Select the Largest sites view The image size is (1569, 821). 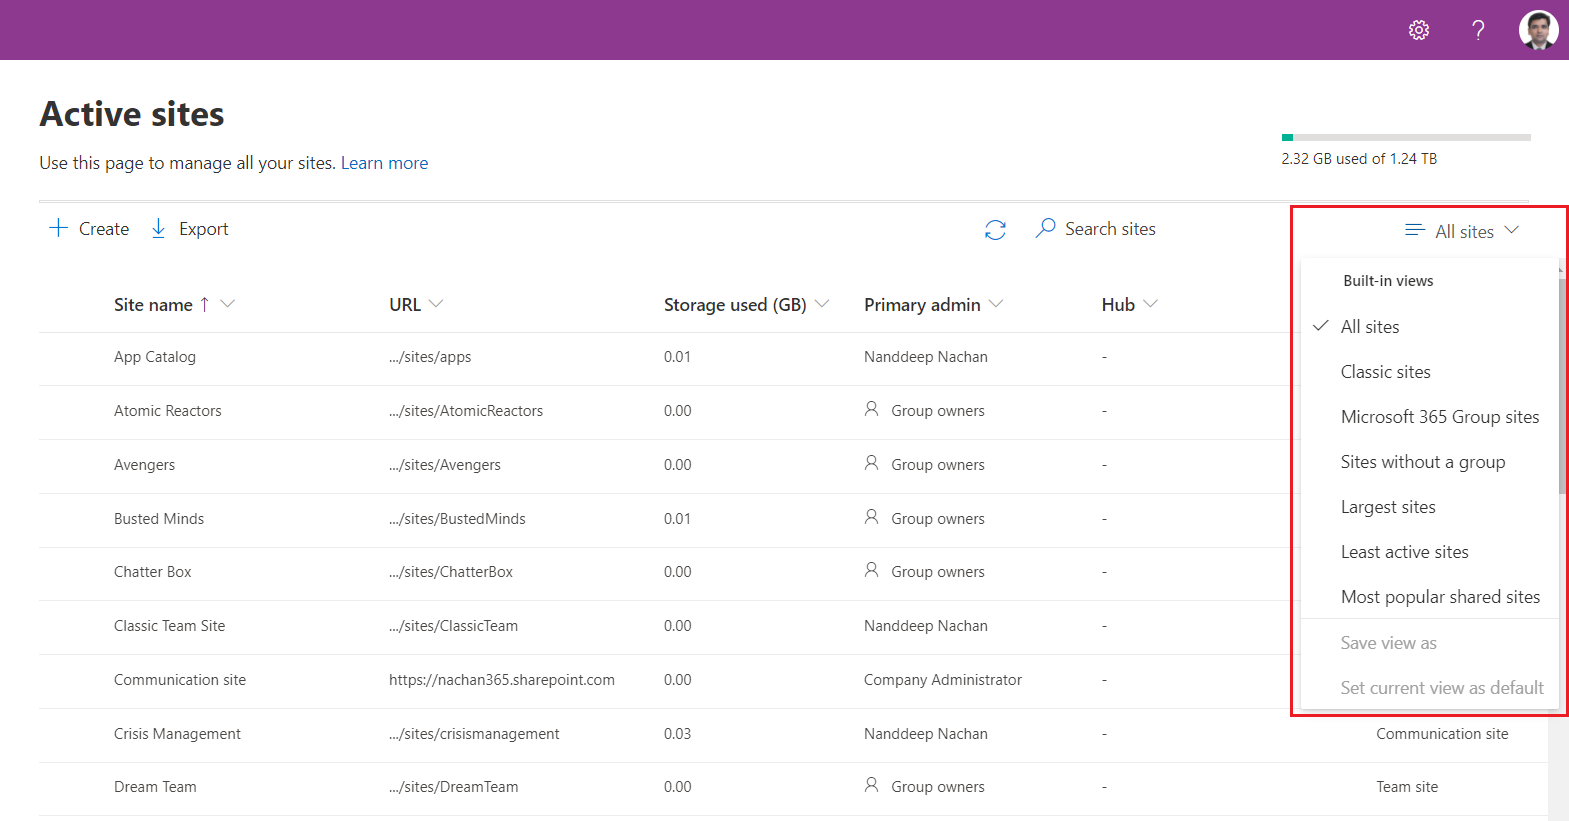(1387, 507)
